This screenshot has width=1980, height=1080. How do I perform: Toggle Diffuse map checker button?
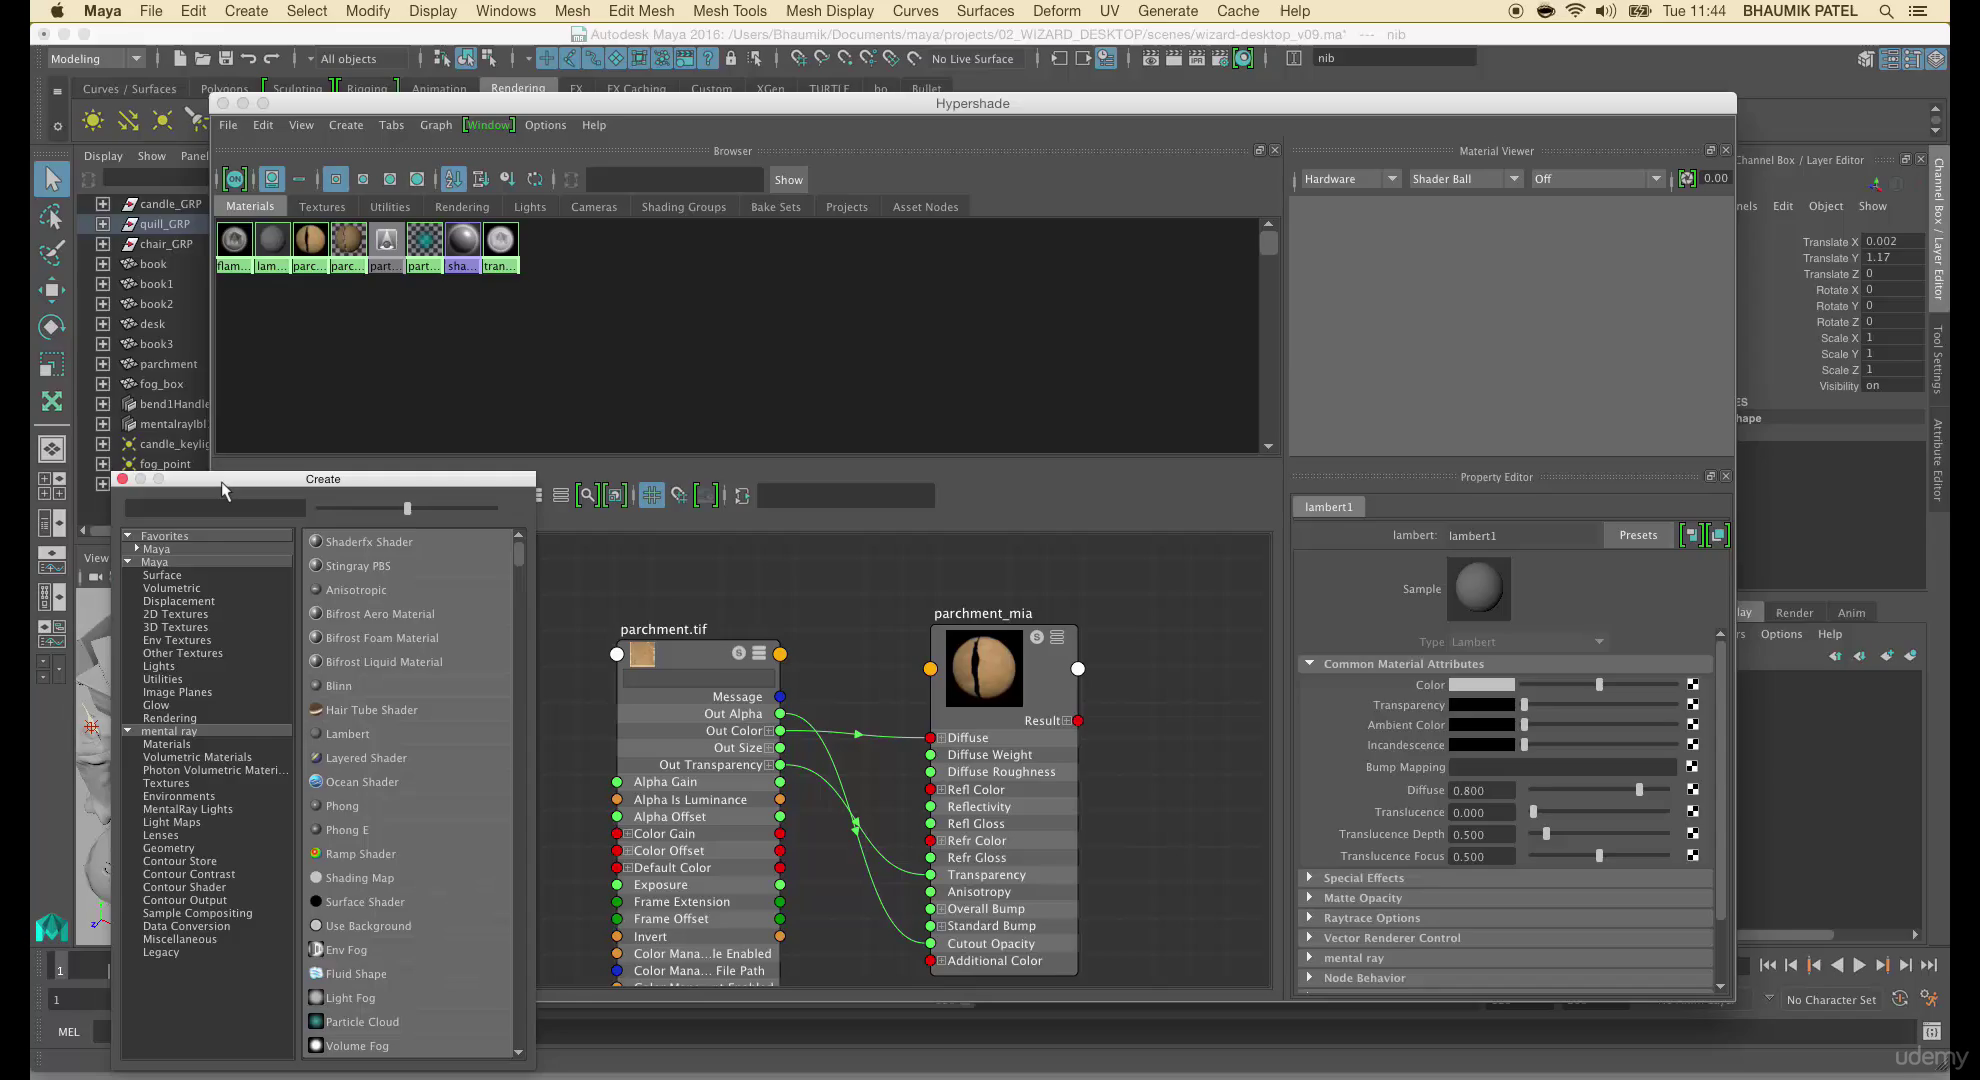coord(1692,790)
